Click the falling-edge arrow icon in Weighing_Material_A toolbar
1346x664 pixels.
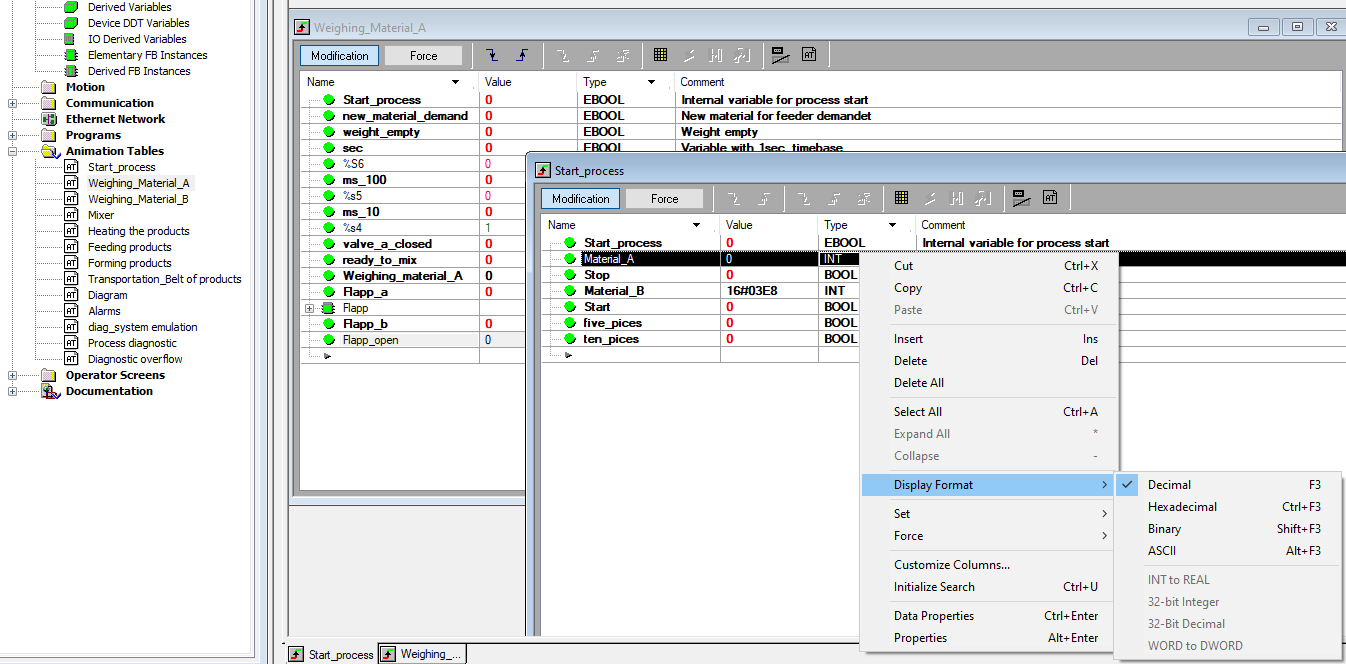pos(492,56)
